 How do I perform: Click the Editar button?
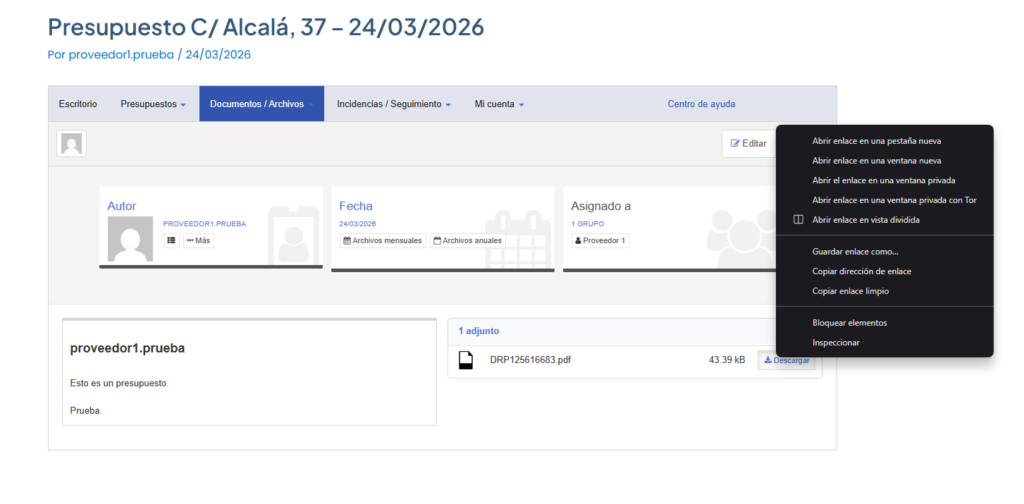pyautogui.click(x=748, y=144)
